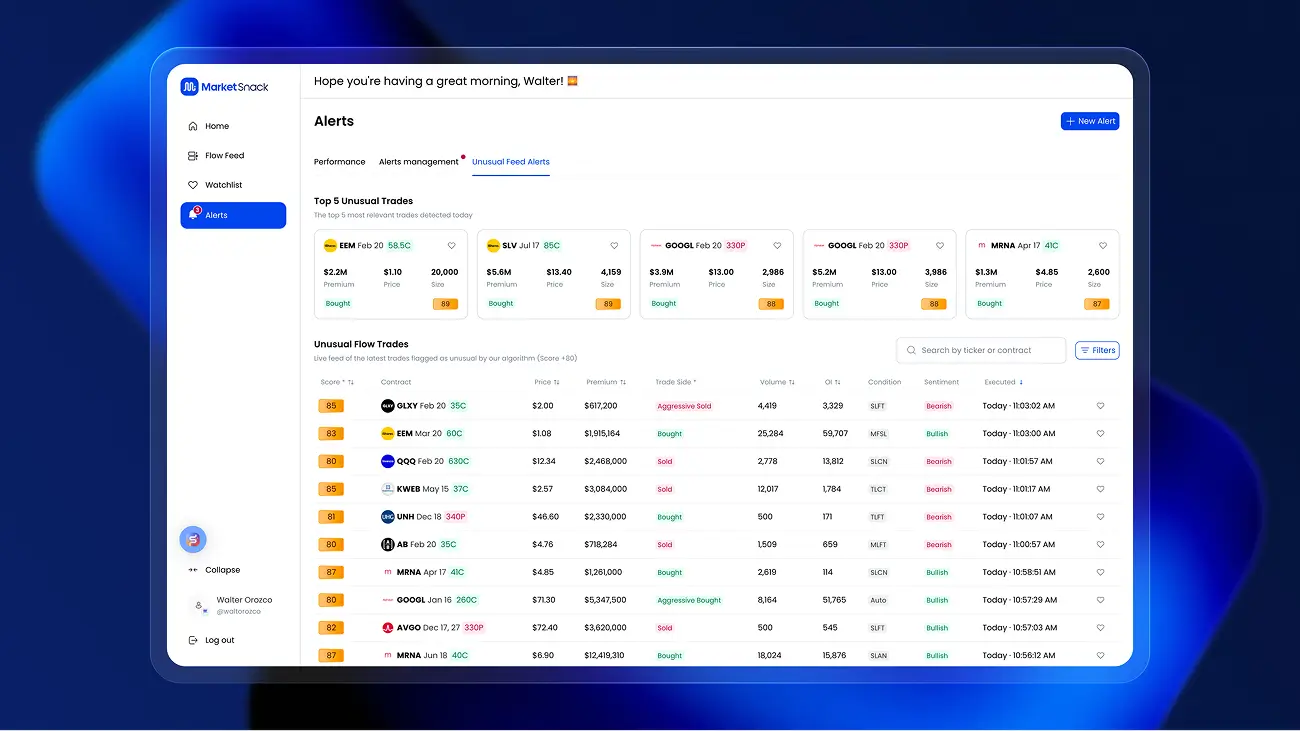Click the search ticker or contract field
The width and height of the screenshot is (1300, 731).
[x=981, y=350]
